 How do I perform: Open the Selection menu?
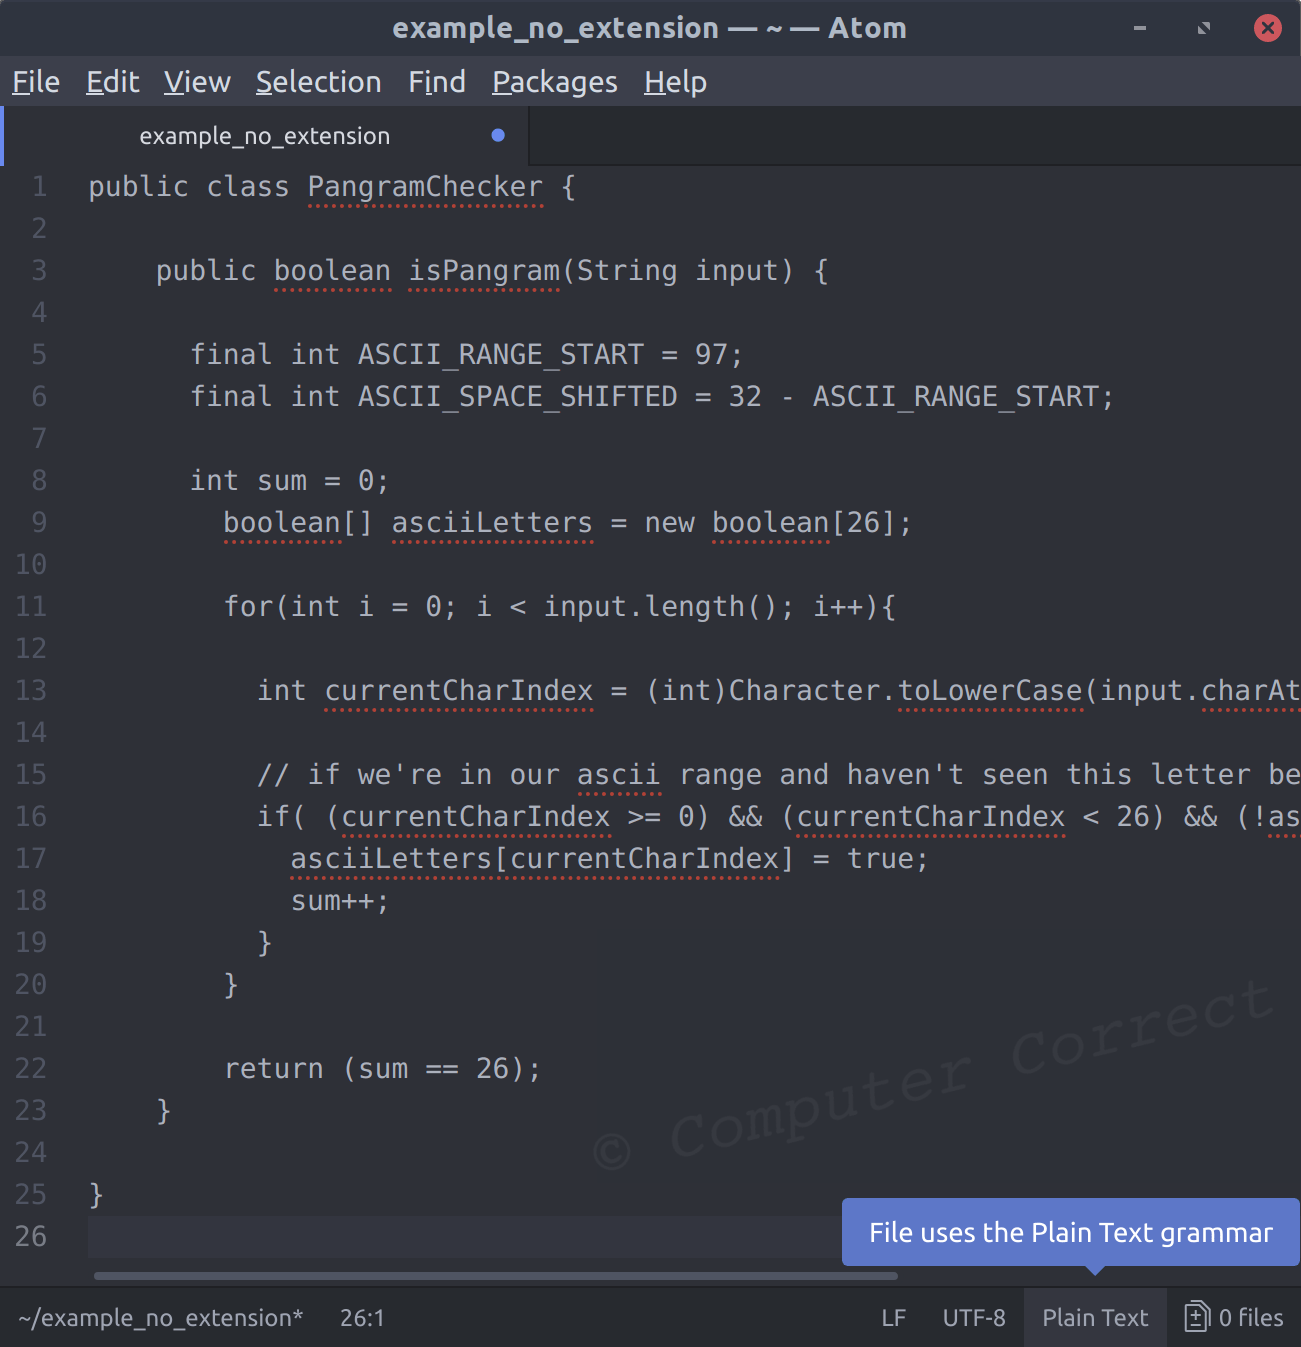pyautogui.click(x=319, y=82)
